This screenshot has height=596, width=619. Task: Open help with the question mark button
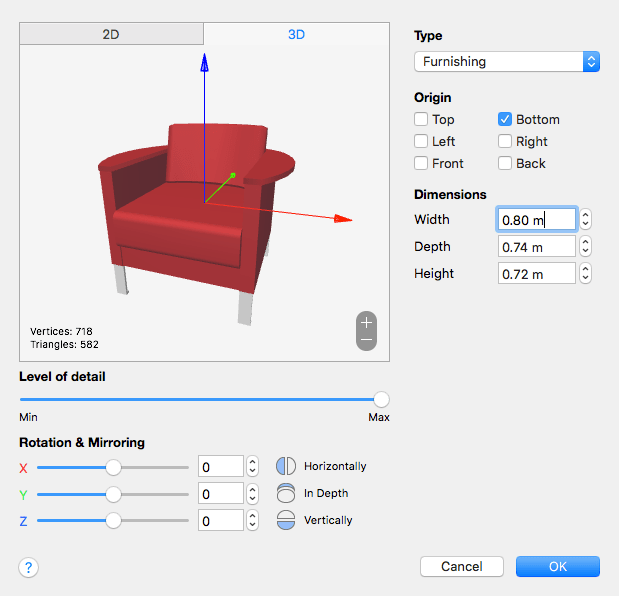(x=28, y=568)
